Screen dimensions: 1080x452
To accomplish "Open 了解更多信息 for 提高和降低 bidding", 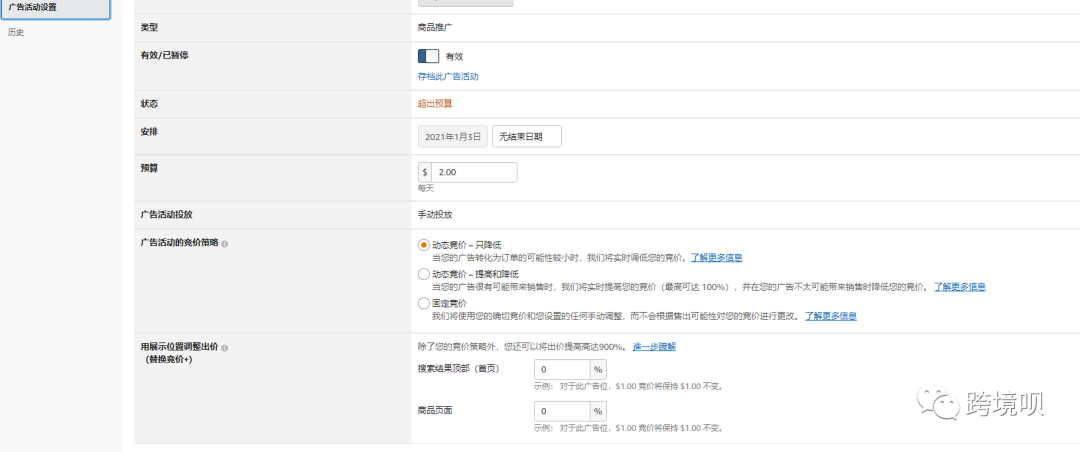I will [x=960, y=287].
